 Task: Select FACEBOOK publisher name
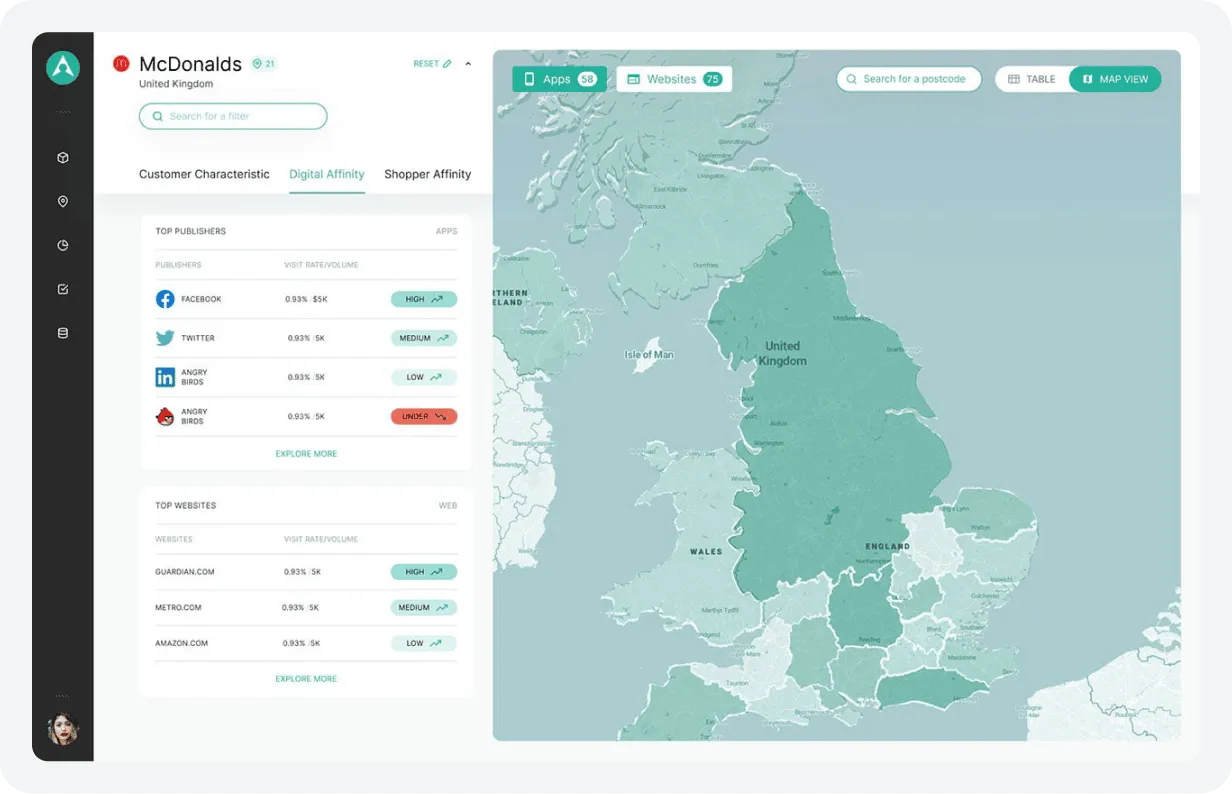(x=201, y=299)
